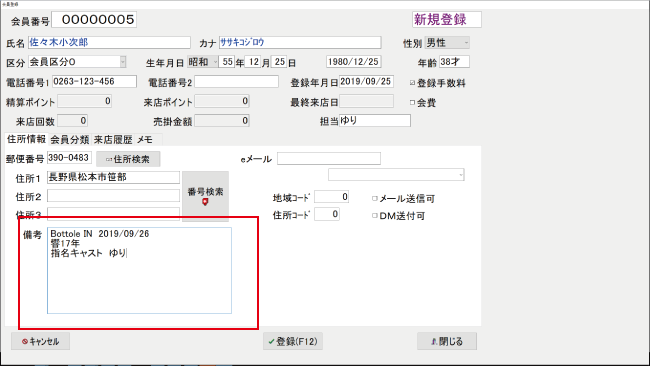
Task: Open the era dropdown showing 昭和
Action: click(x=203, y=62)
